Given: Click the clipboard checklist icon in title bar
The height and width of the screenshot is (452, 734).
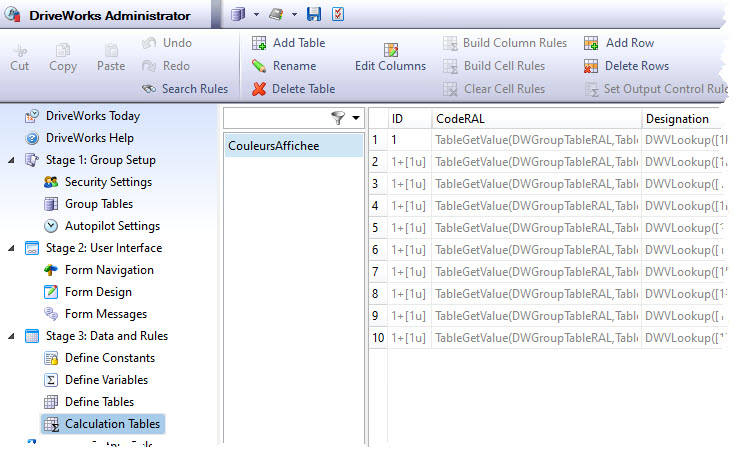Looking at the screenshot, I should click(338, 15).
